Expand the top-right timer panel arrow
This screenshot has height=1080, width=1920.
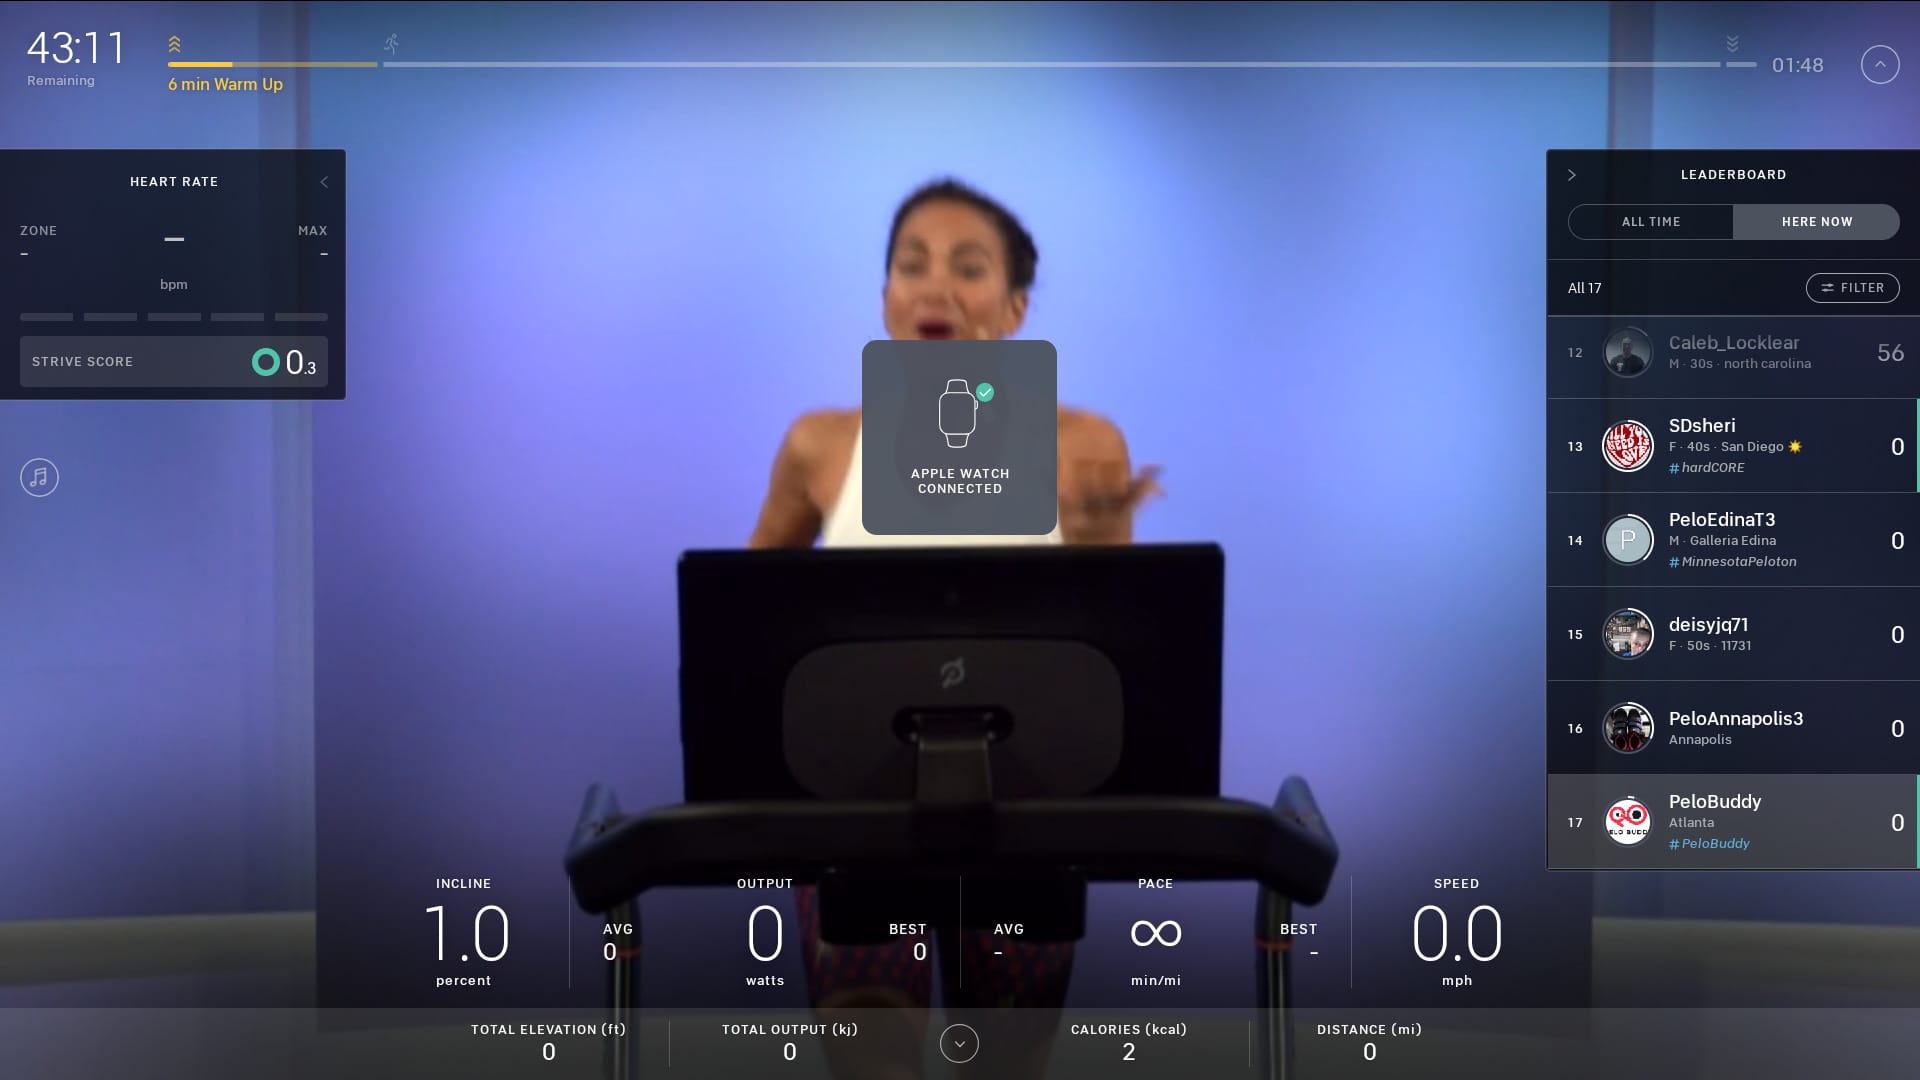[1880, 63]
